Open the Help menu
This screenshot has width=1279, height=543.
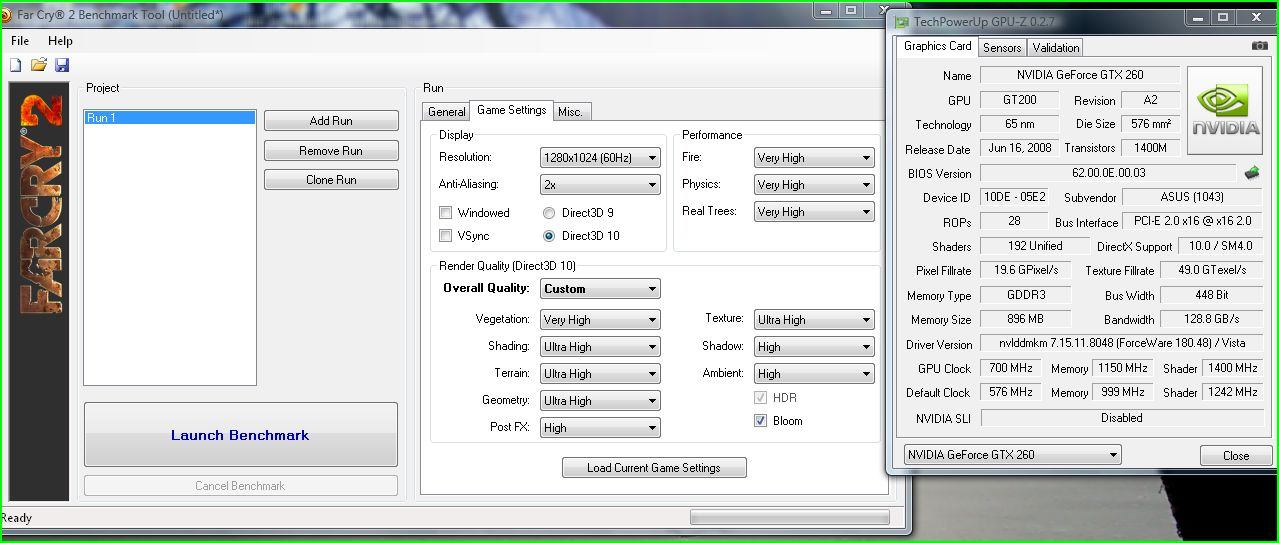[x=60, y=41]
